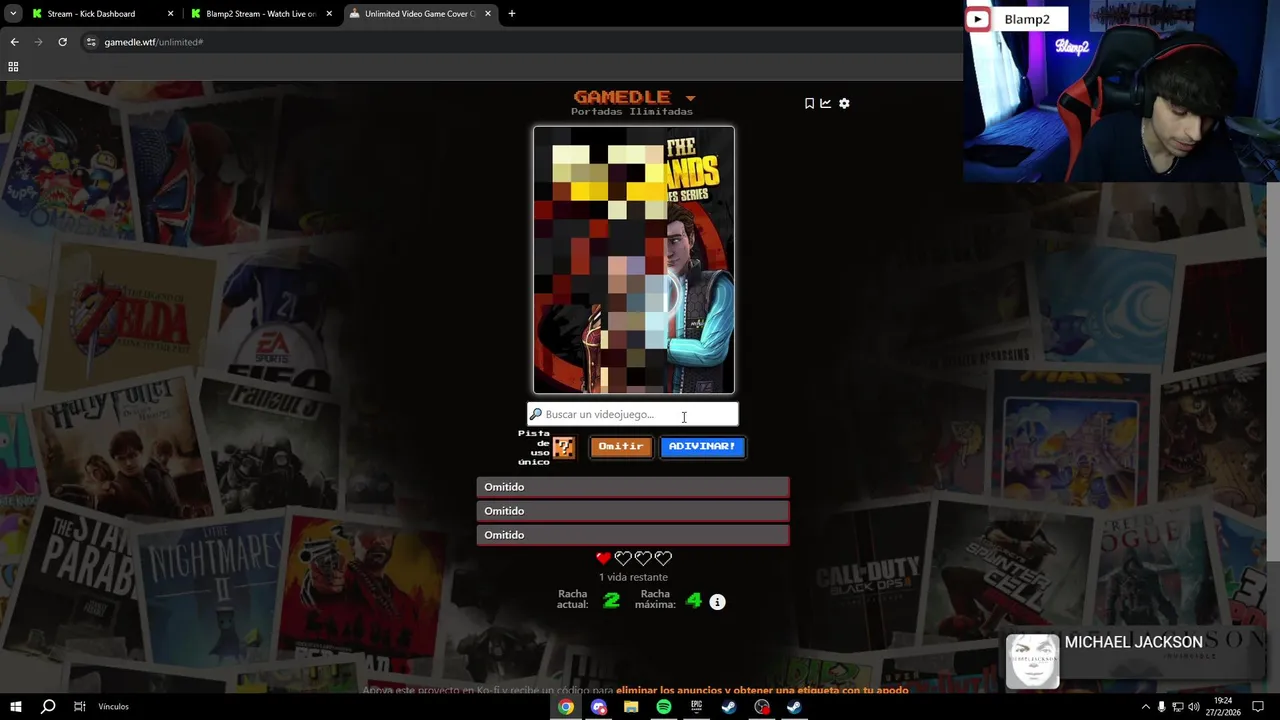
Task: Reload the gamedle page
Action: [62, 42]
